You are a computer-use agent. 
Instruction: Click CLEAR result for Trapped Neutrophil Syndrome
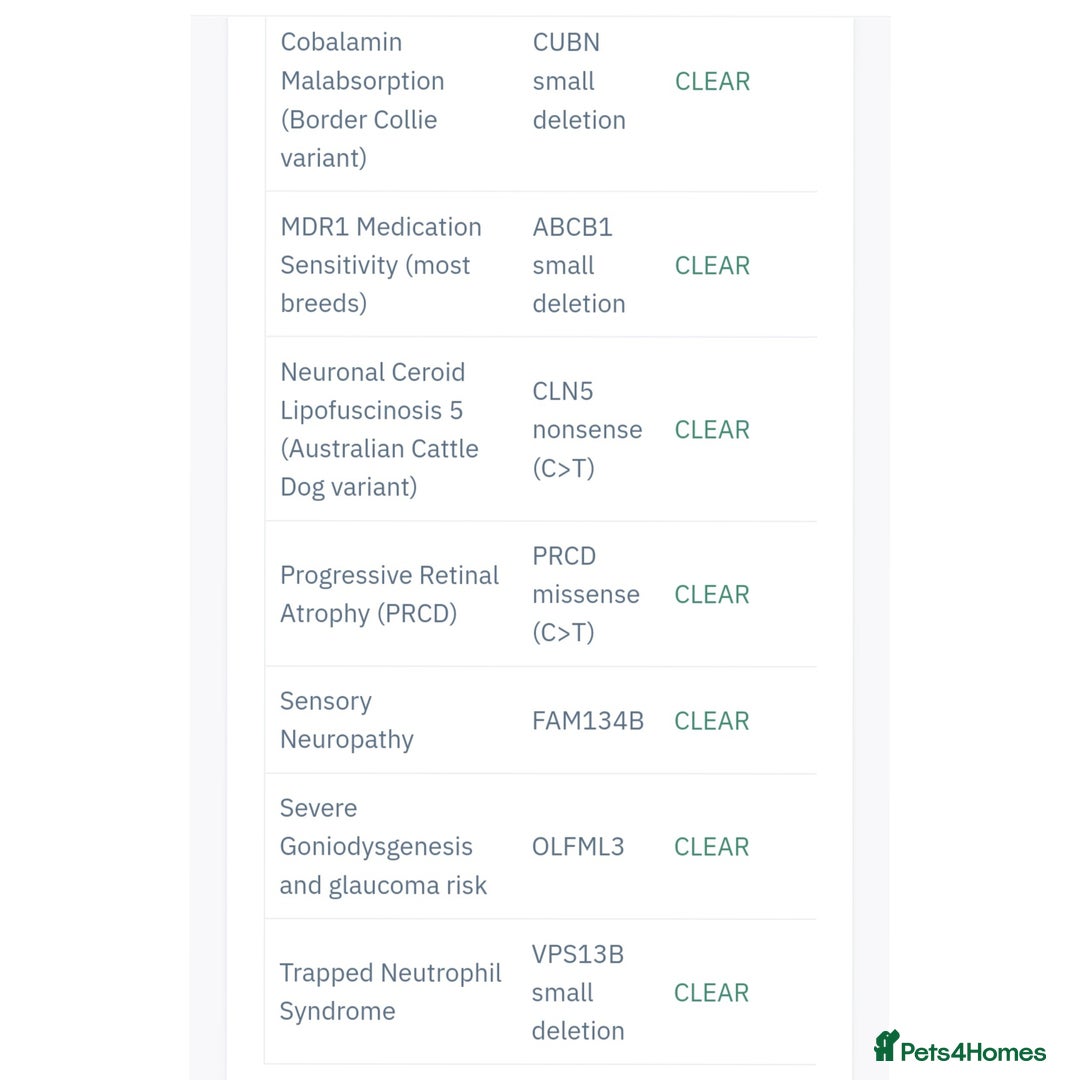coord(711,993)
